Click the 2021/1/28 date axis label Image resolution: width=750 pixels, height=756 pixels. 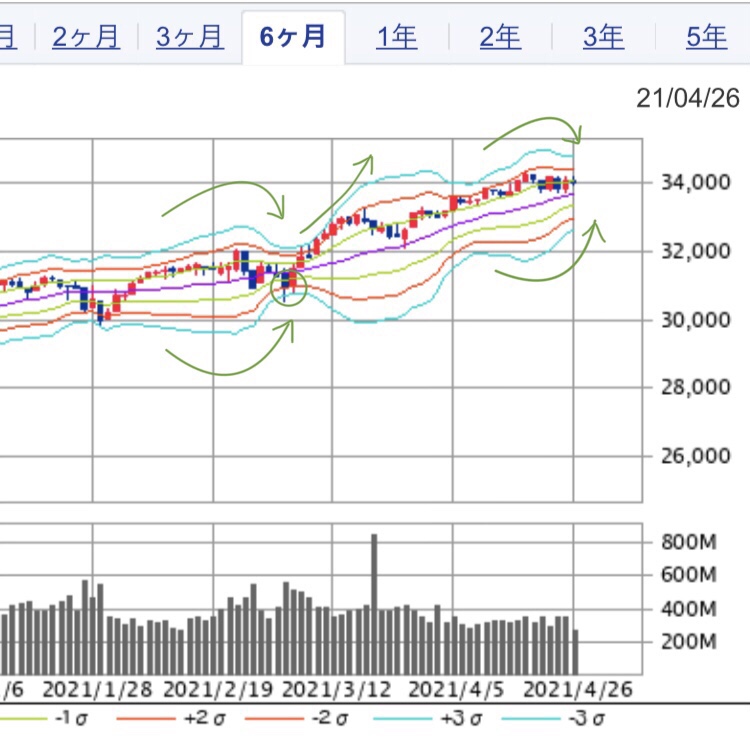(x=97, y=690)
